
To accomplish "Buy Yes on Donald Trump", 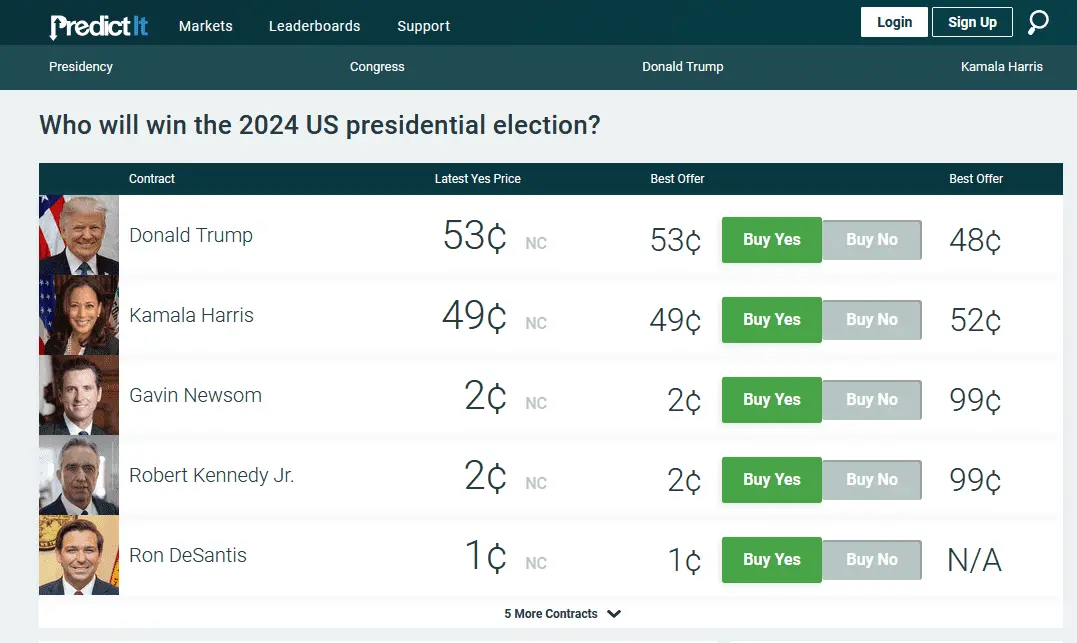I will 771,240.
